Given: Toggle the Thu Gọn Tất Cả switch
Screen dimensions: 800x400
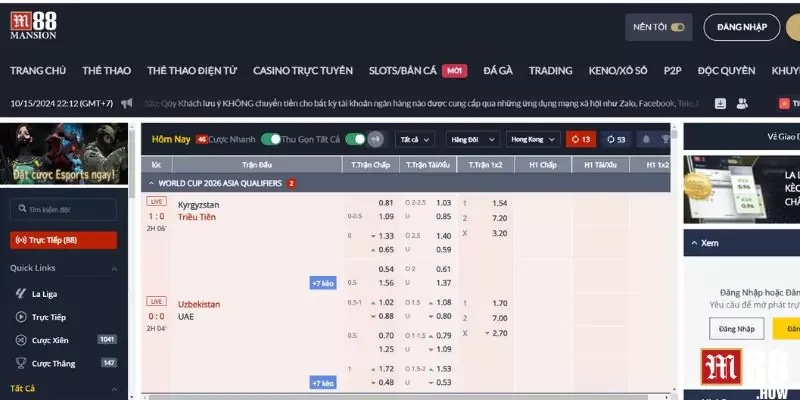Looking at the screenshot, I should [x=354, y=139].
